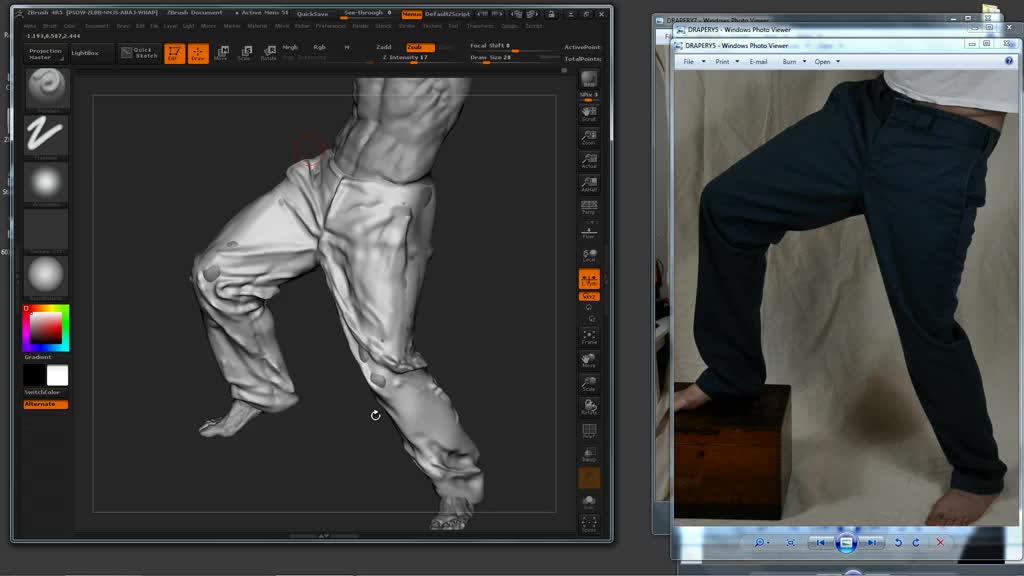This screenshot has height=576, width=1024.
Task: Click E-mail in Photo Viewer
Action: (758, 61)
